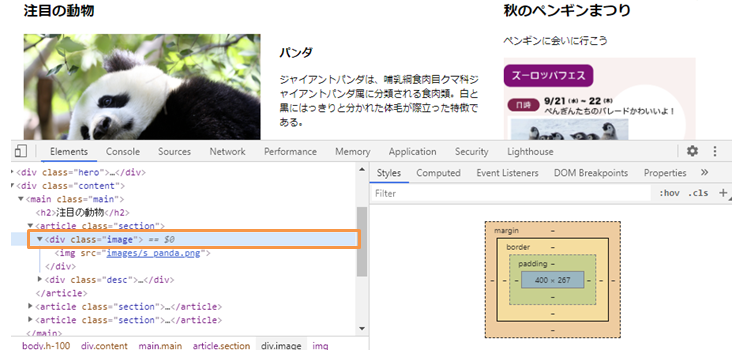Expand the div class="hero" node

click(13, 172)
